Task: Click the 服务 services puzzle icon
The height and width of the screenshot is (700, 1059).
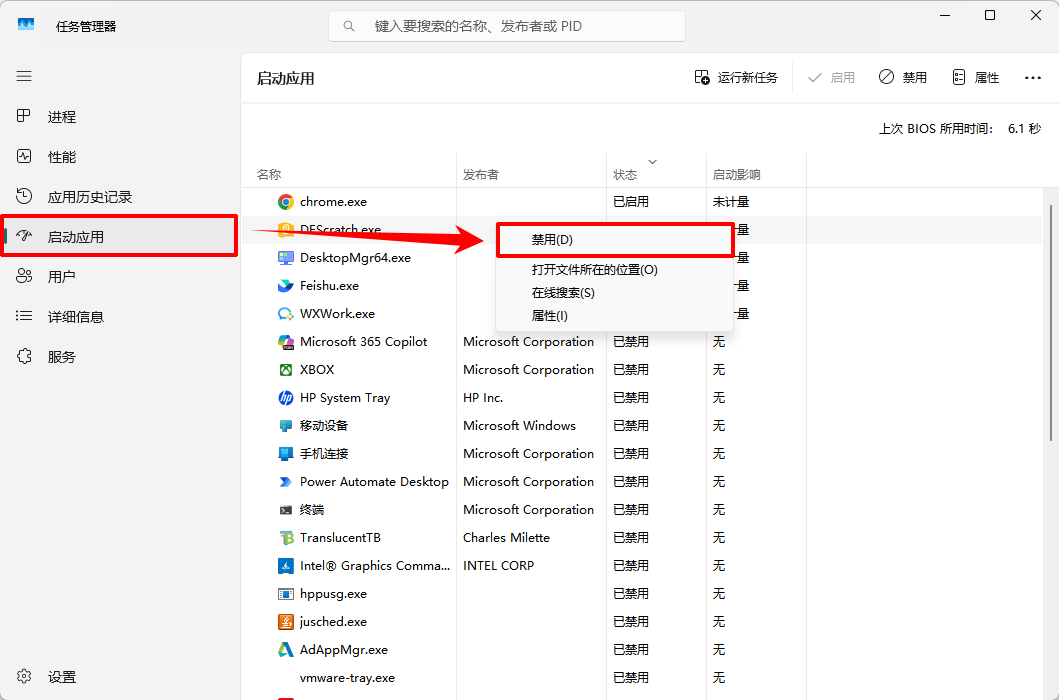Action: coord(24,357)
